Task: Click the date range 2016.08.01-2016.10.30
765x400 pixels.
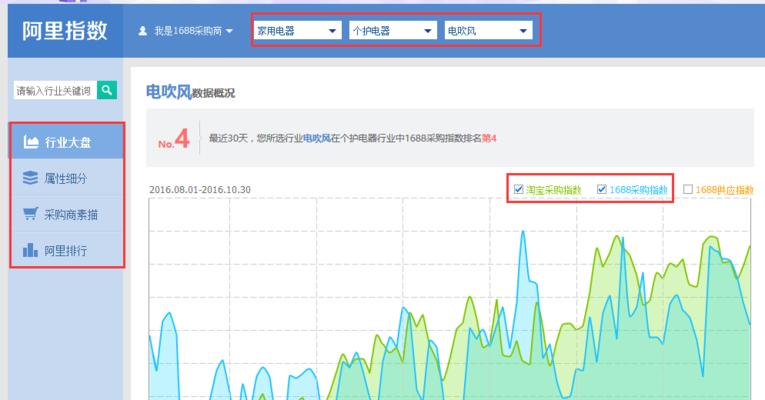Action: click(x=200, y=189)
